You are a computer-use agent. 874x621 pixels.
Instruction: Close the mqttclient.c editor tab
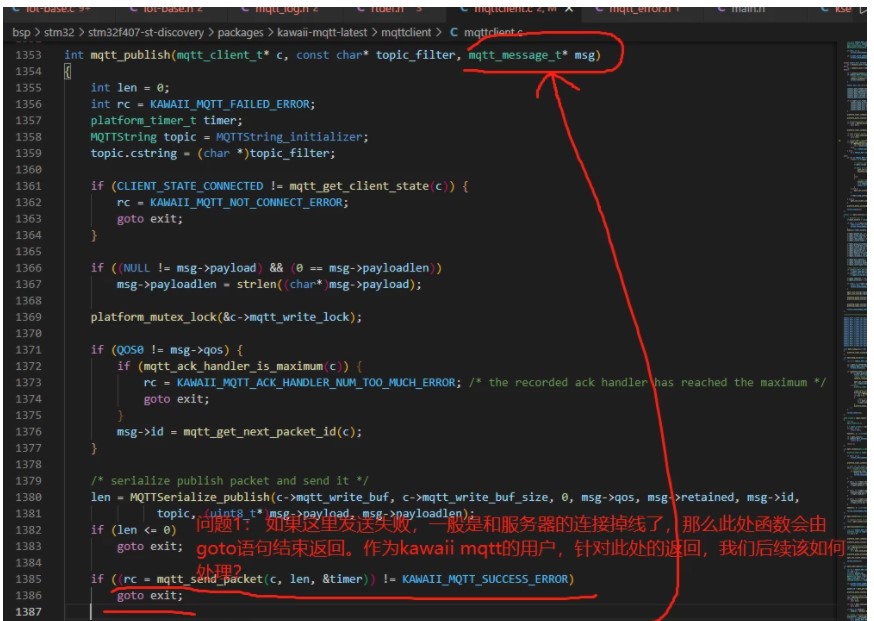tap(569, 9)
